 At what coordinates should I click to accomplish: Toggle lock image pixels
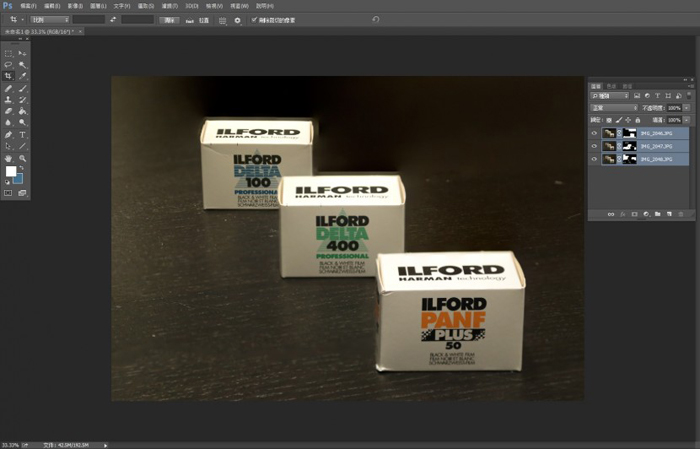619,120
